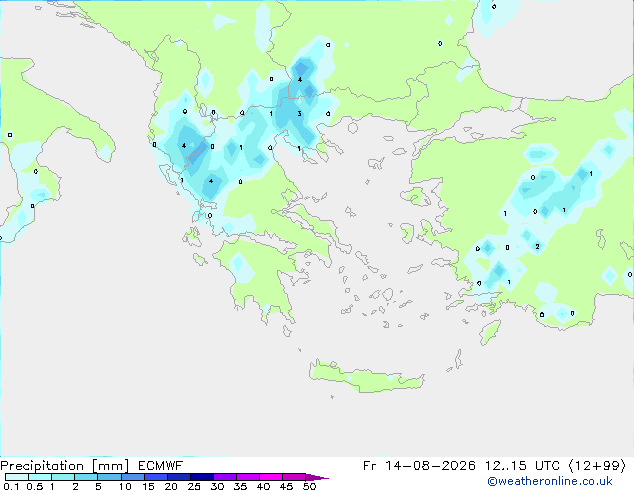Select the 20–25 mm dark blue swatch

coord(179,477)
